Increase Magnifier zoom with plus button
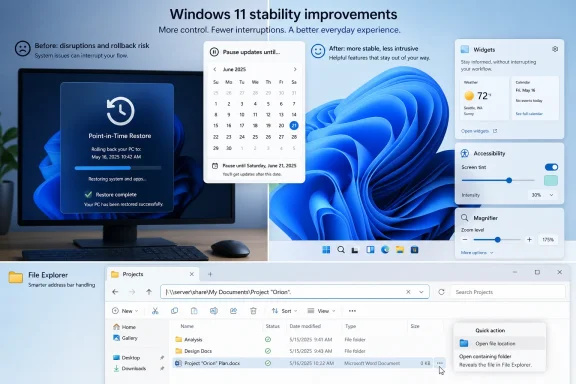The image size is (576, 384). tap(529, 240)
